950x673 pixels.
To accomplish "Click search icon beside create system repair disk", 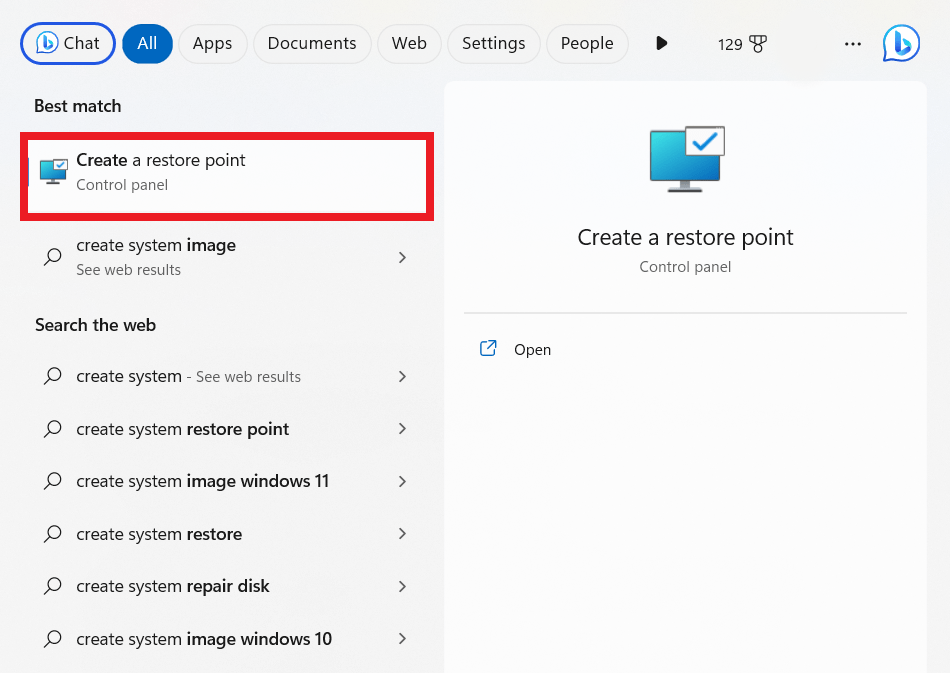I will [53, 587].
